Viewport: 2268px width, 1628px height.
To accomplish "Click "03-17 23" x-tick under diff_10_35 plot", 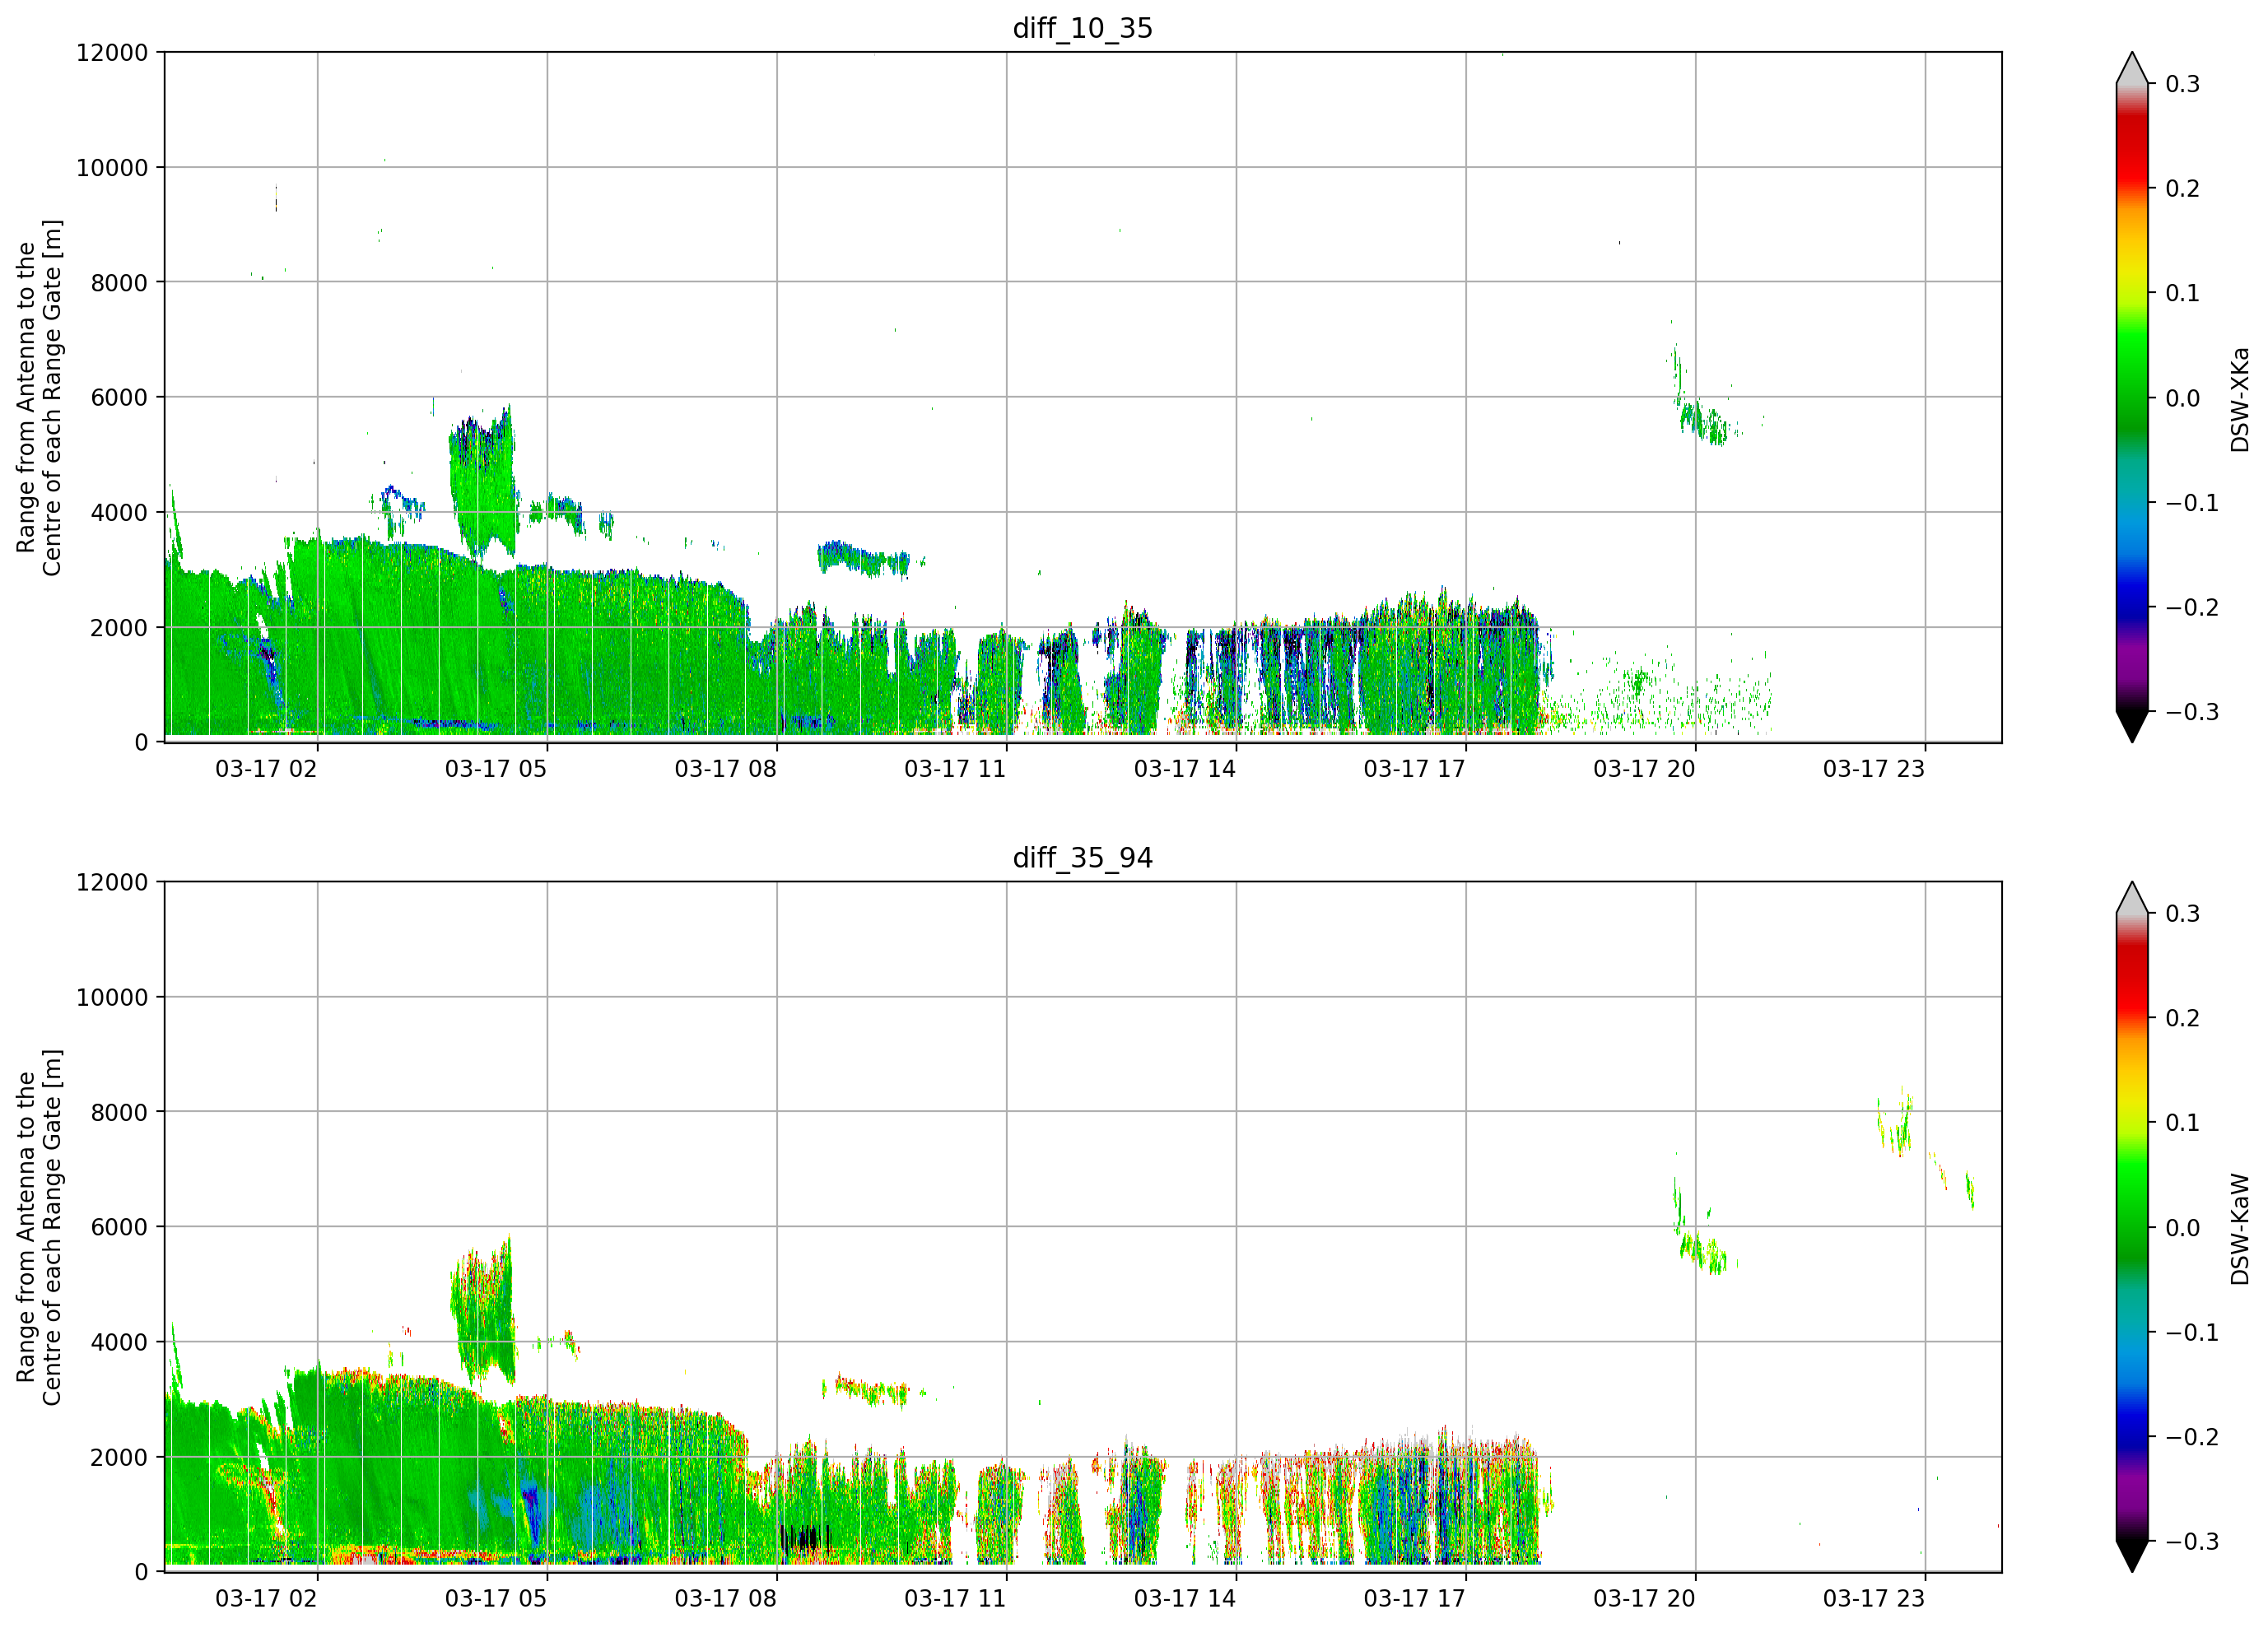I will [1874, 769].
